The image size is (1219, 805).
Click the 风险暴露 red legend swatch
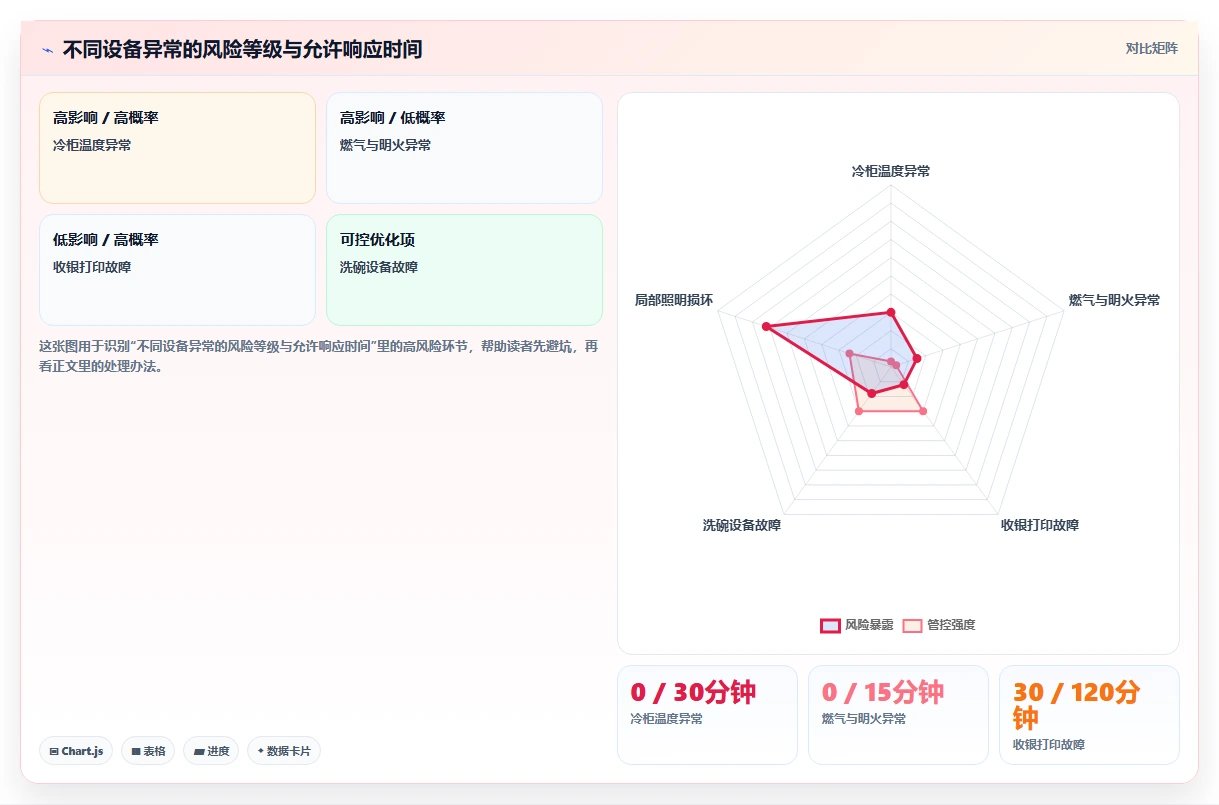830,625
